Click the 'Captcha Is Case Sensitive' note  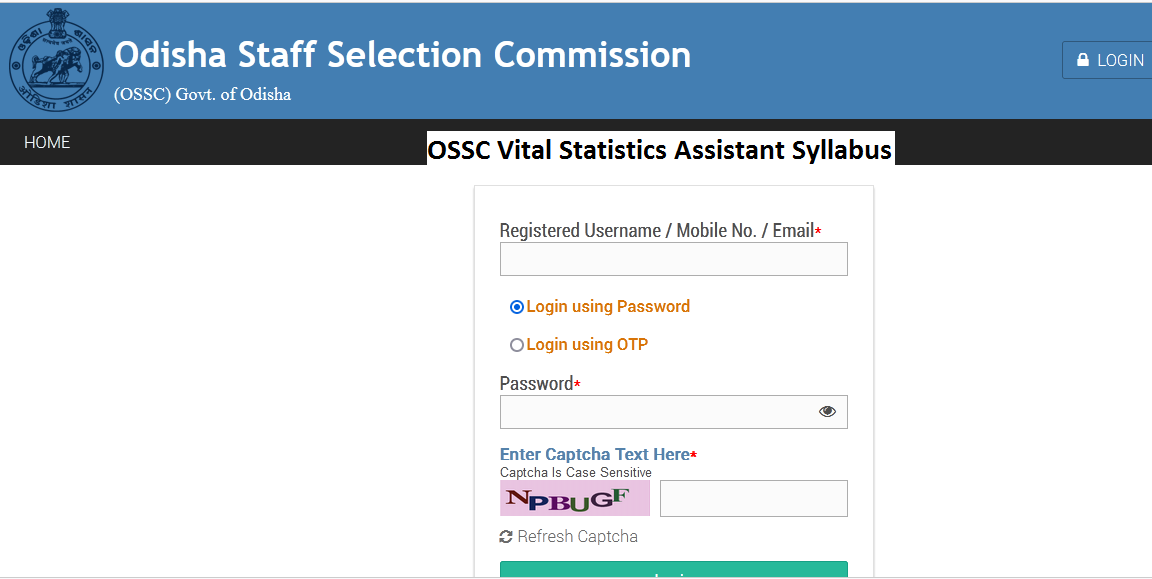(575, 471)
